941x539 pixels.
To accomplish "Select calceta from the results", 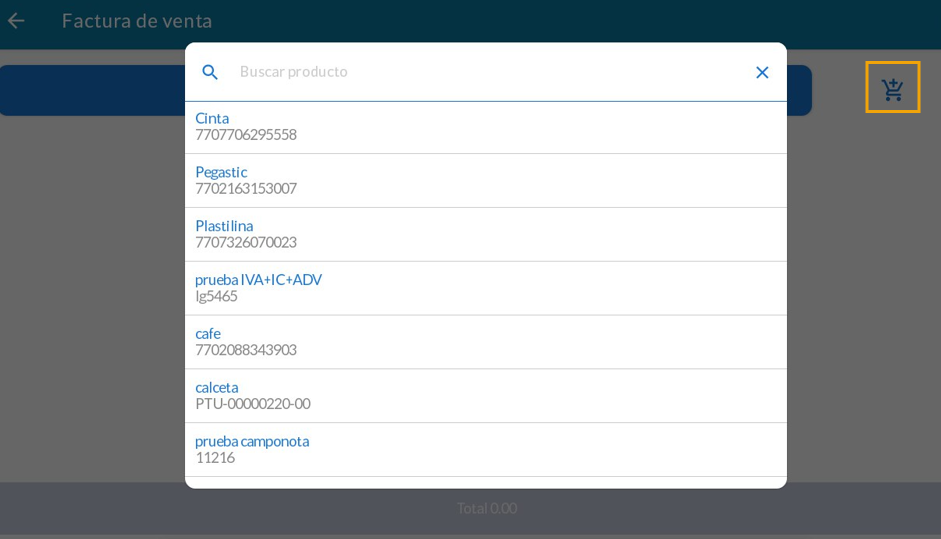I will (217, 388).
